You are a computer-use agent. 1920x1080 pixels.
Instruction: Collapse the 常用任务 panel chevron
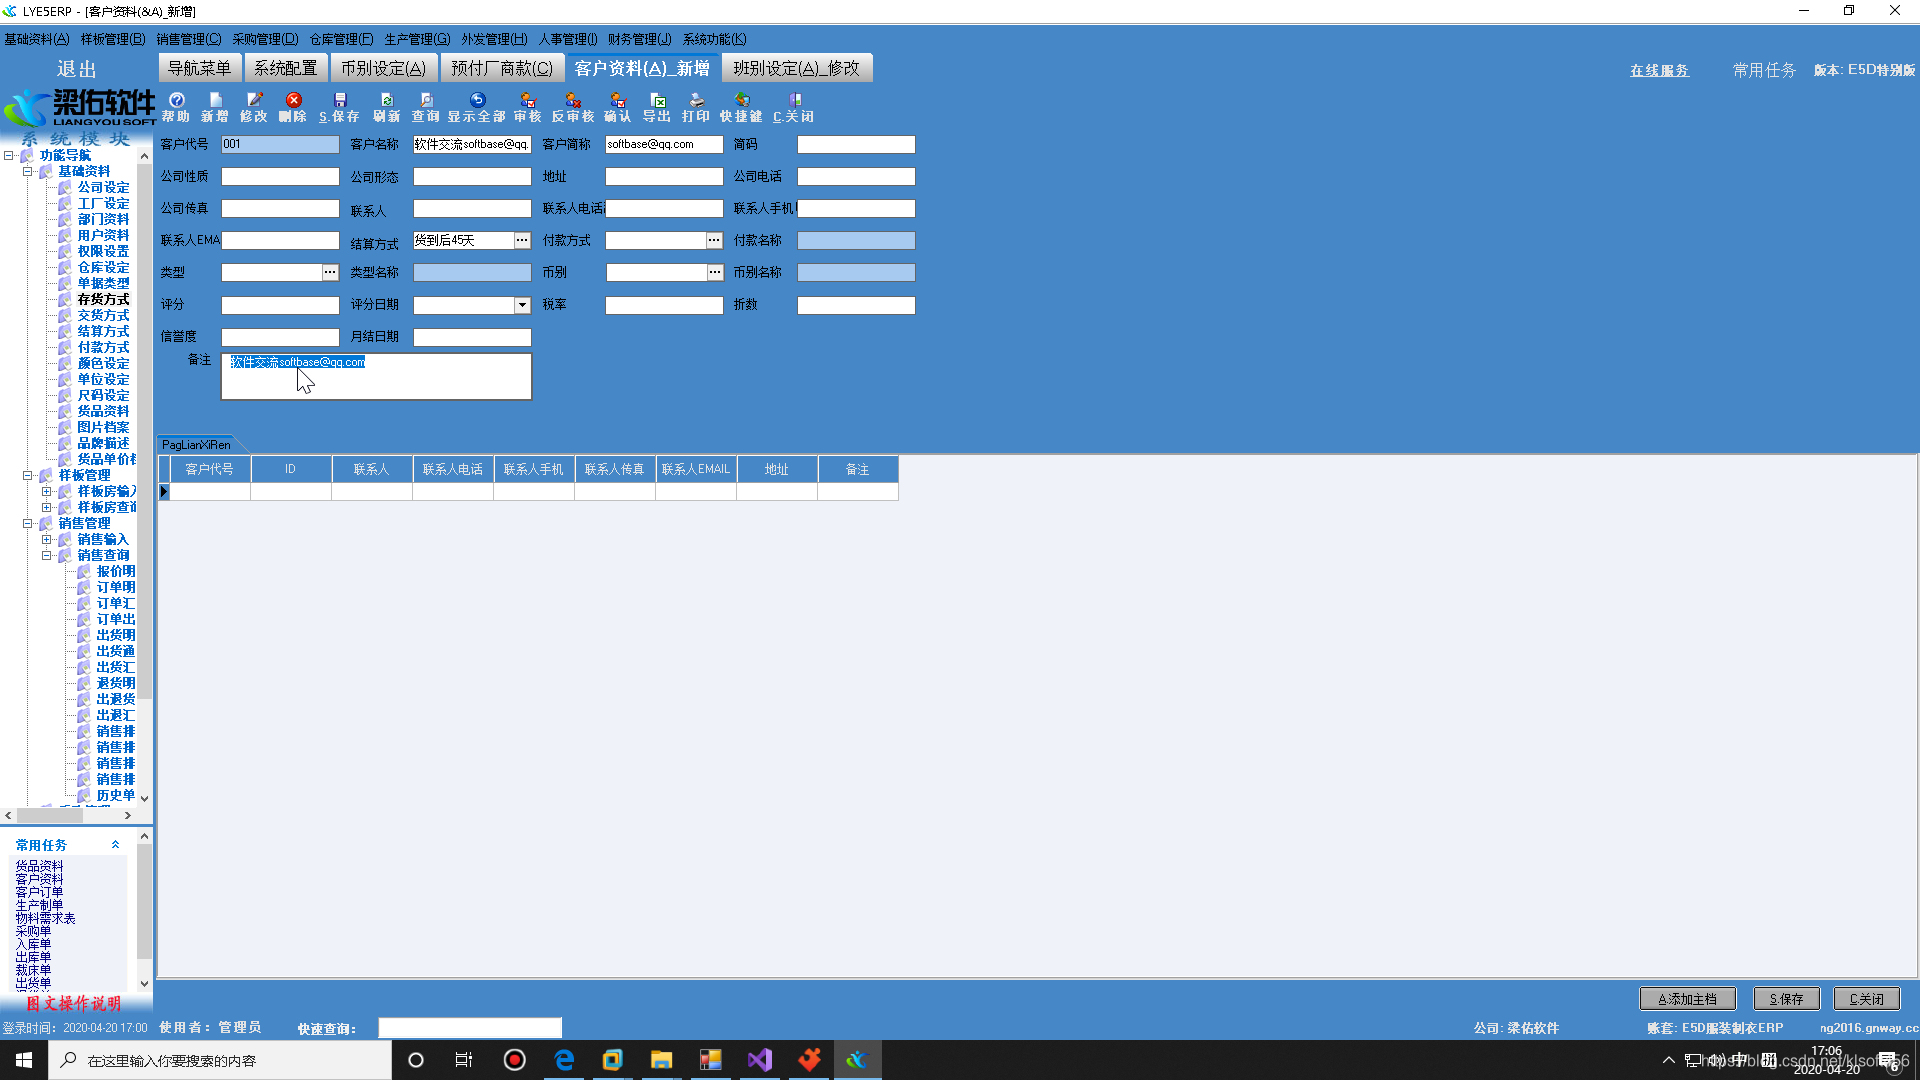click(115, 845)
